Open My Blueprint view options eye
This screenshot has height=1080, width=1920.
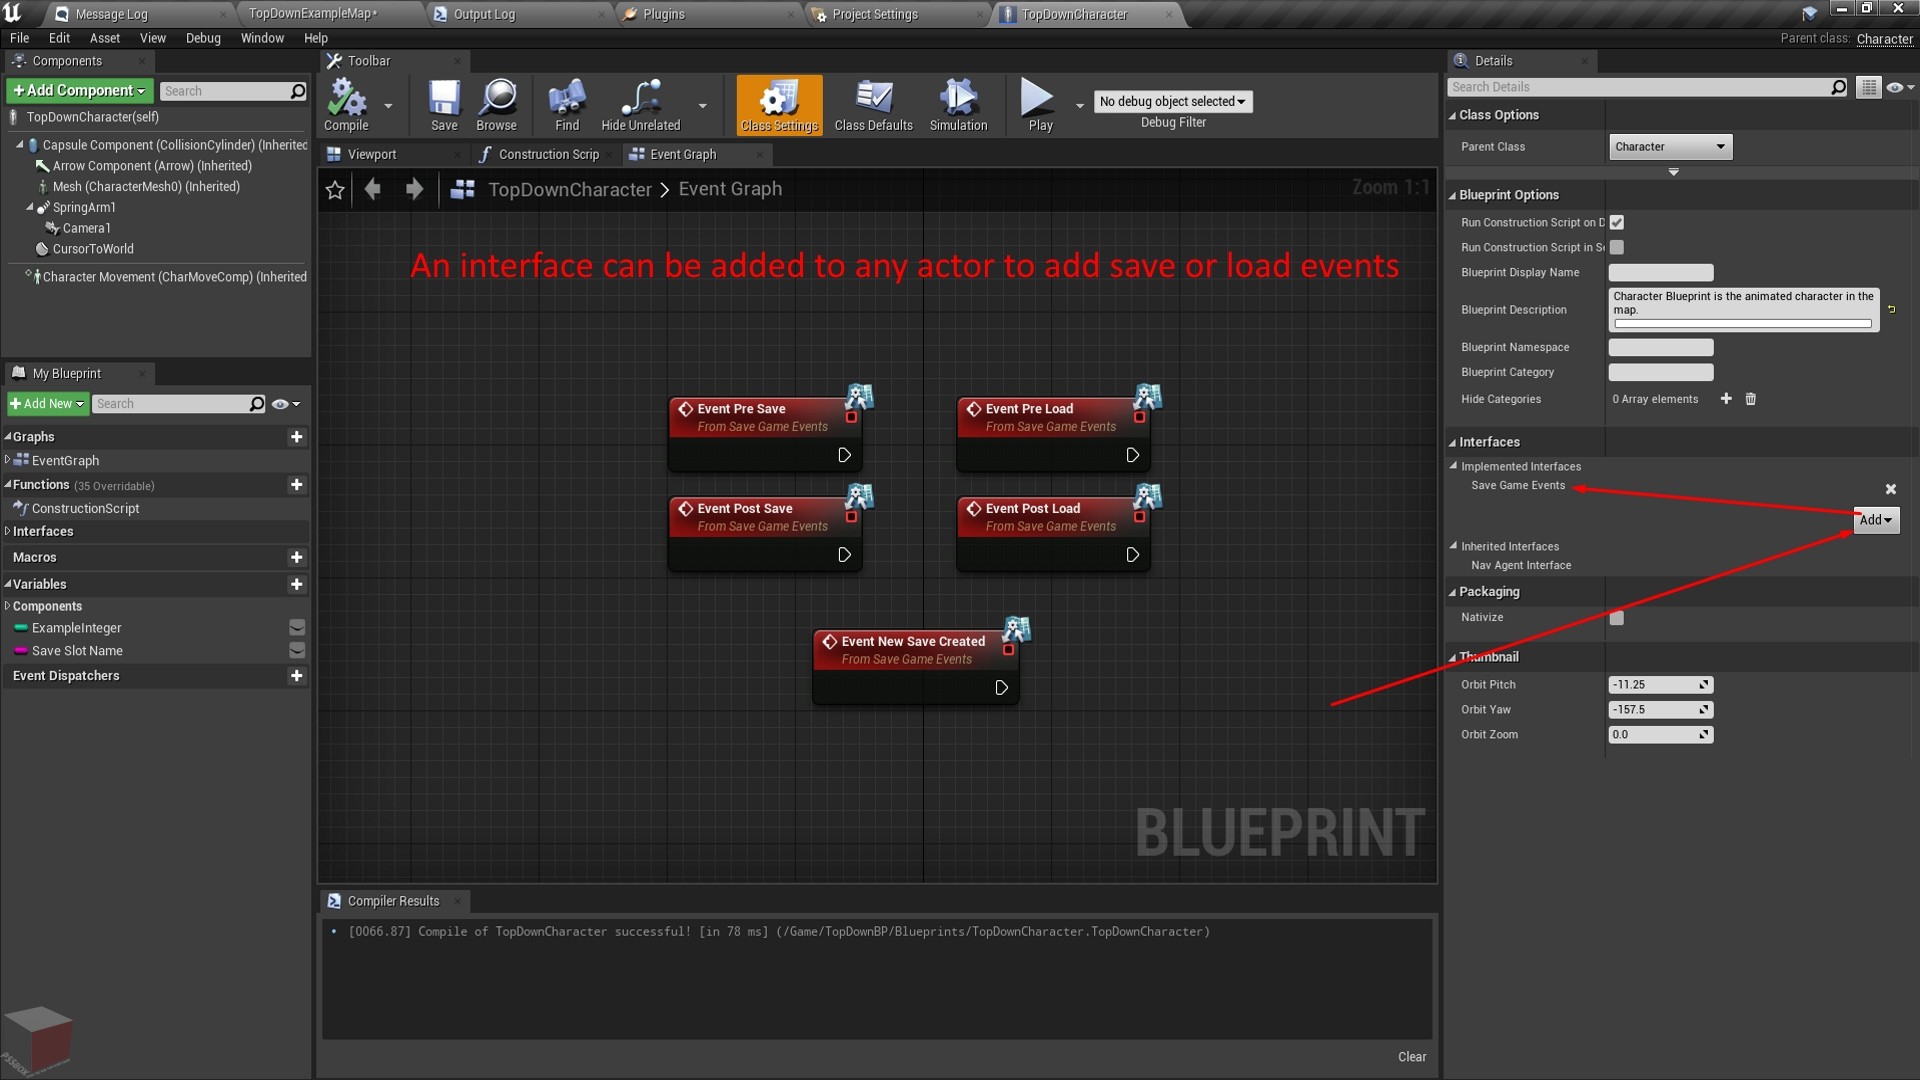[x=286, y=404]
